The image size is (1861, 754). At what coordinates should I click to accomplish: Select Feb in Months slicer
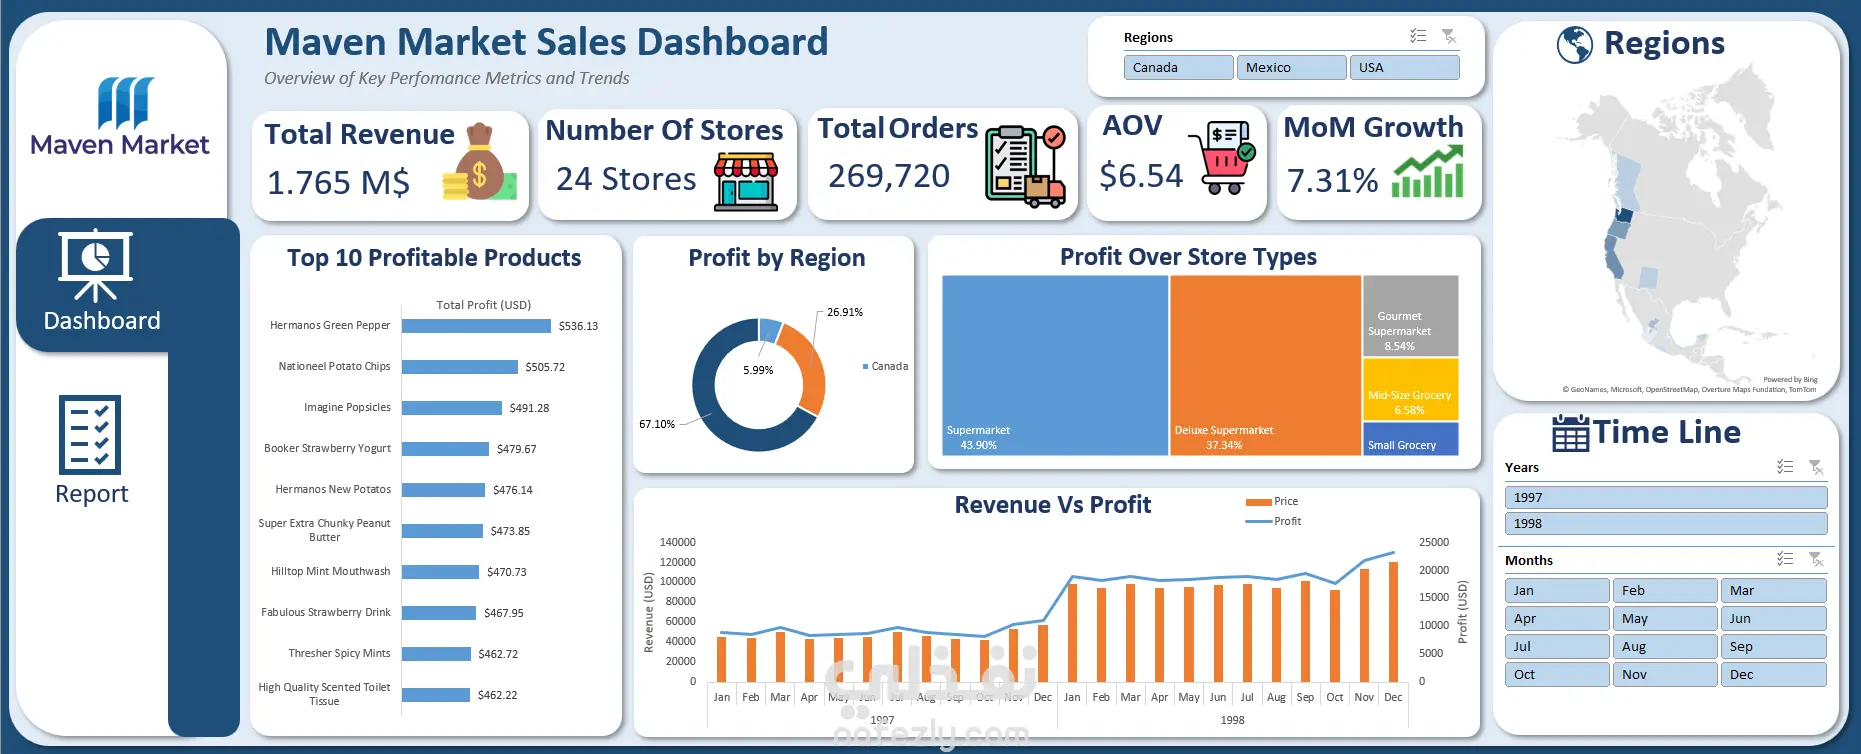[x=1664, y=590]
